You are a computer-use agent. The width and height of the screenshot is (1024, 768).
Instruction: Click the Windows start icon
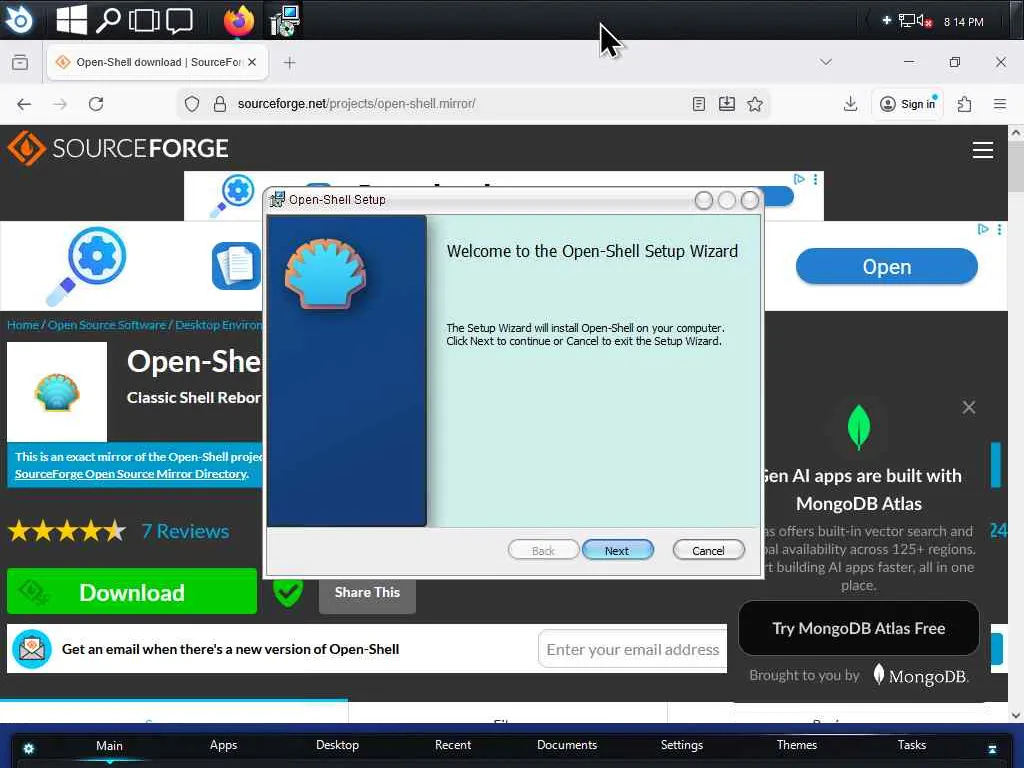[x=71, y=20]
